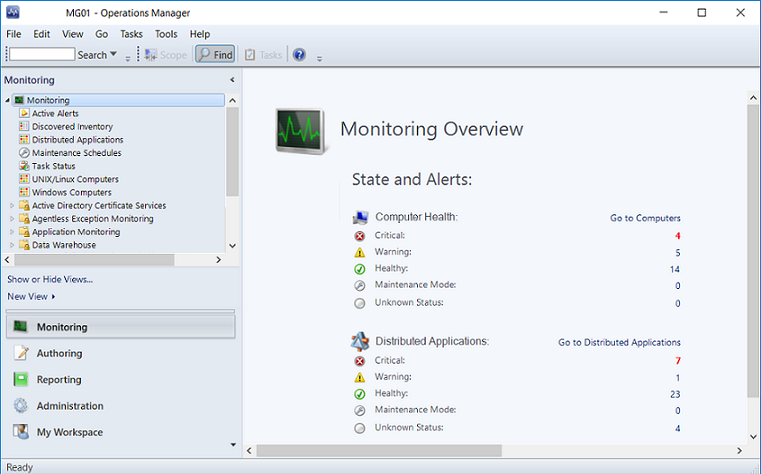761x474 pixels.
Task: Click the Distributed Applications Healthy green check icon
Action: (360, 393)
